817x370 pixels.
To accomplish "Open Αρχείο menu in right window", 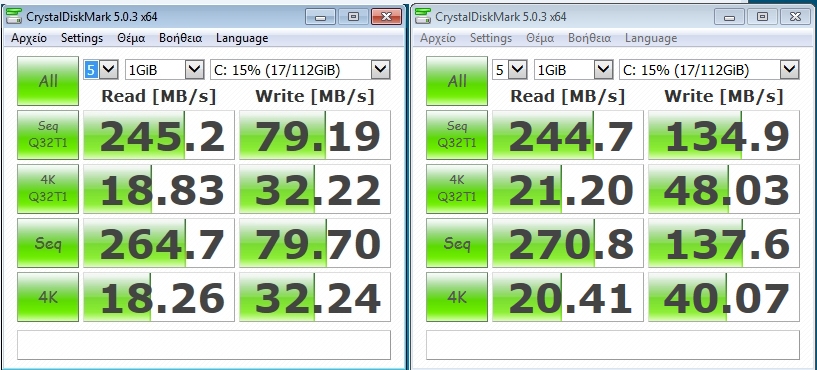I will point(438,38).
